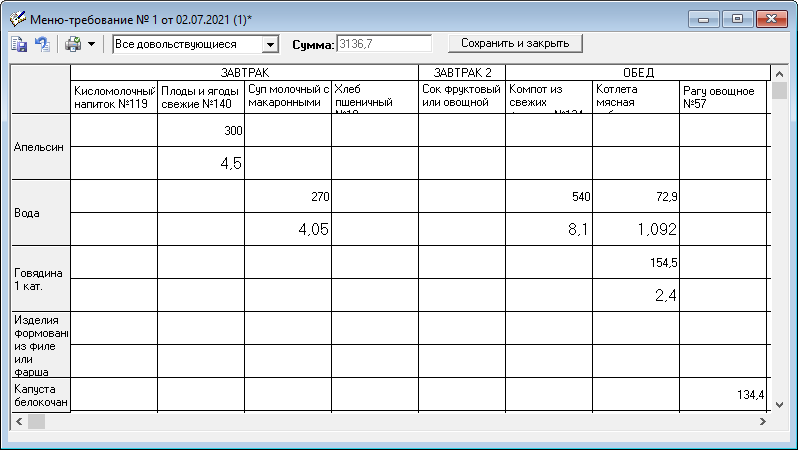Click the 'Говядина 1 кат.' row header
Viewport: 798px width, 450px height.
40,278
